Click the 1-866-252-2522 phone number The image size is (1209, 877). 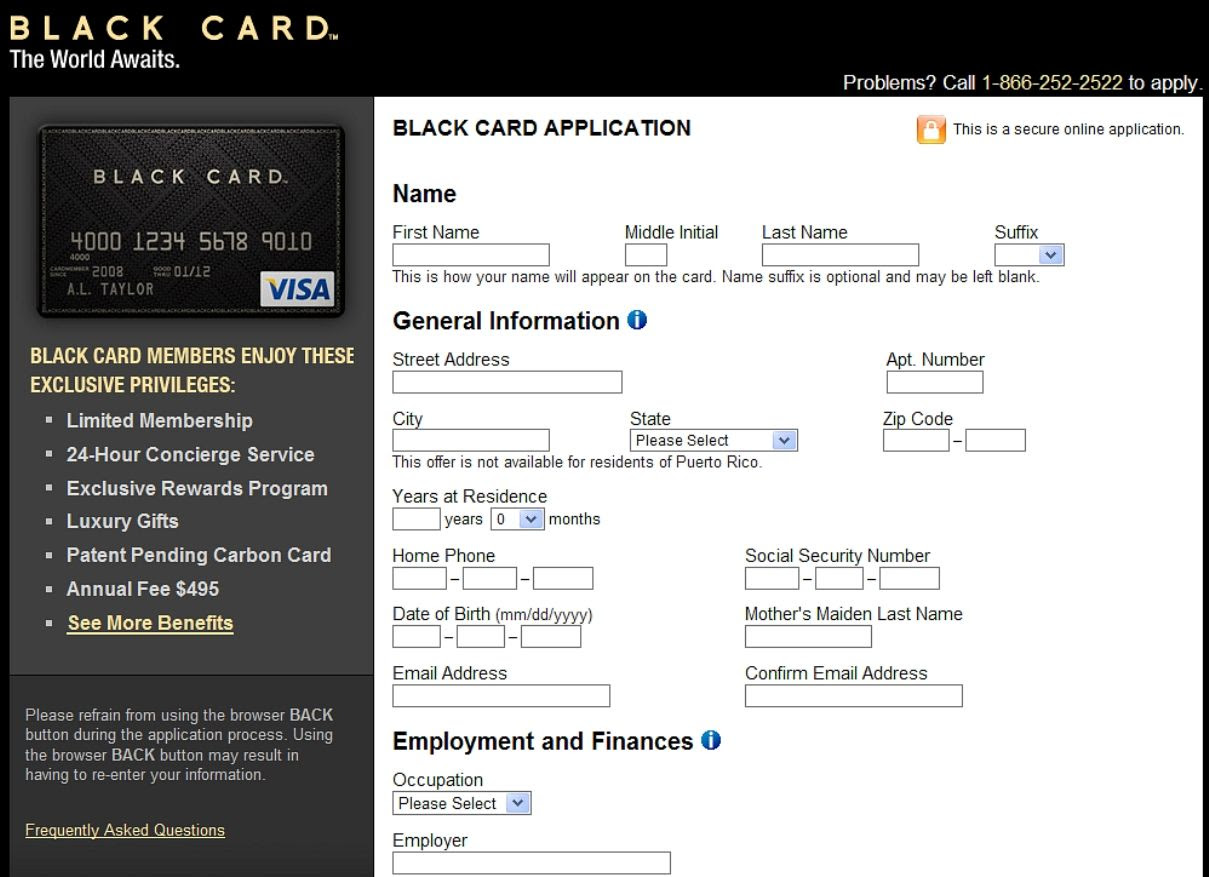1052,83
